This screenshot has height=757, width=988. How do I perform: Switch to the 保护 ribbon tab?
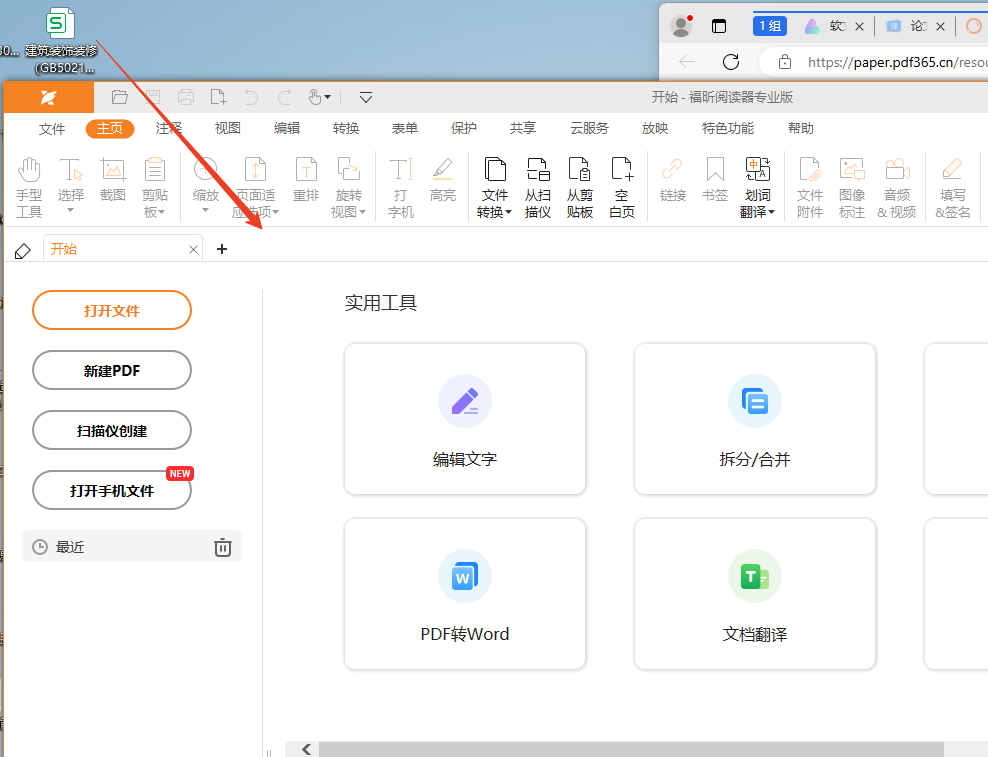click(464, 128)
